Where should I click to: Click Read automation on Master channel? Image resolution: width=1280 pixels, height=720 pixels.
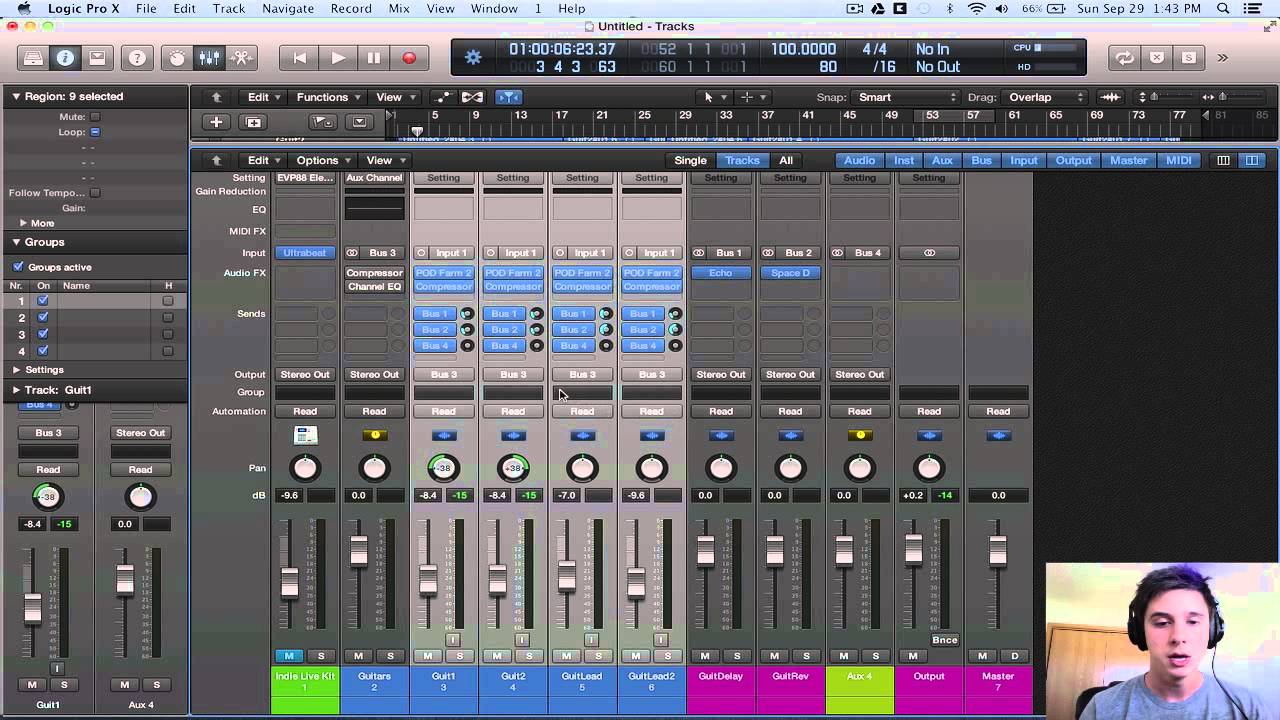998,411
